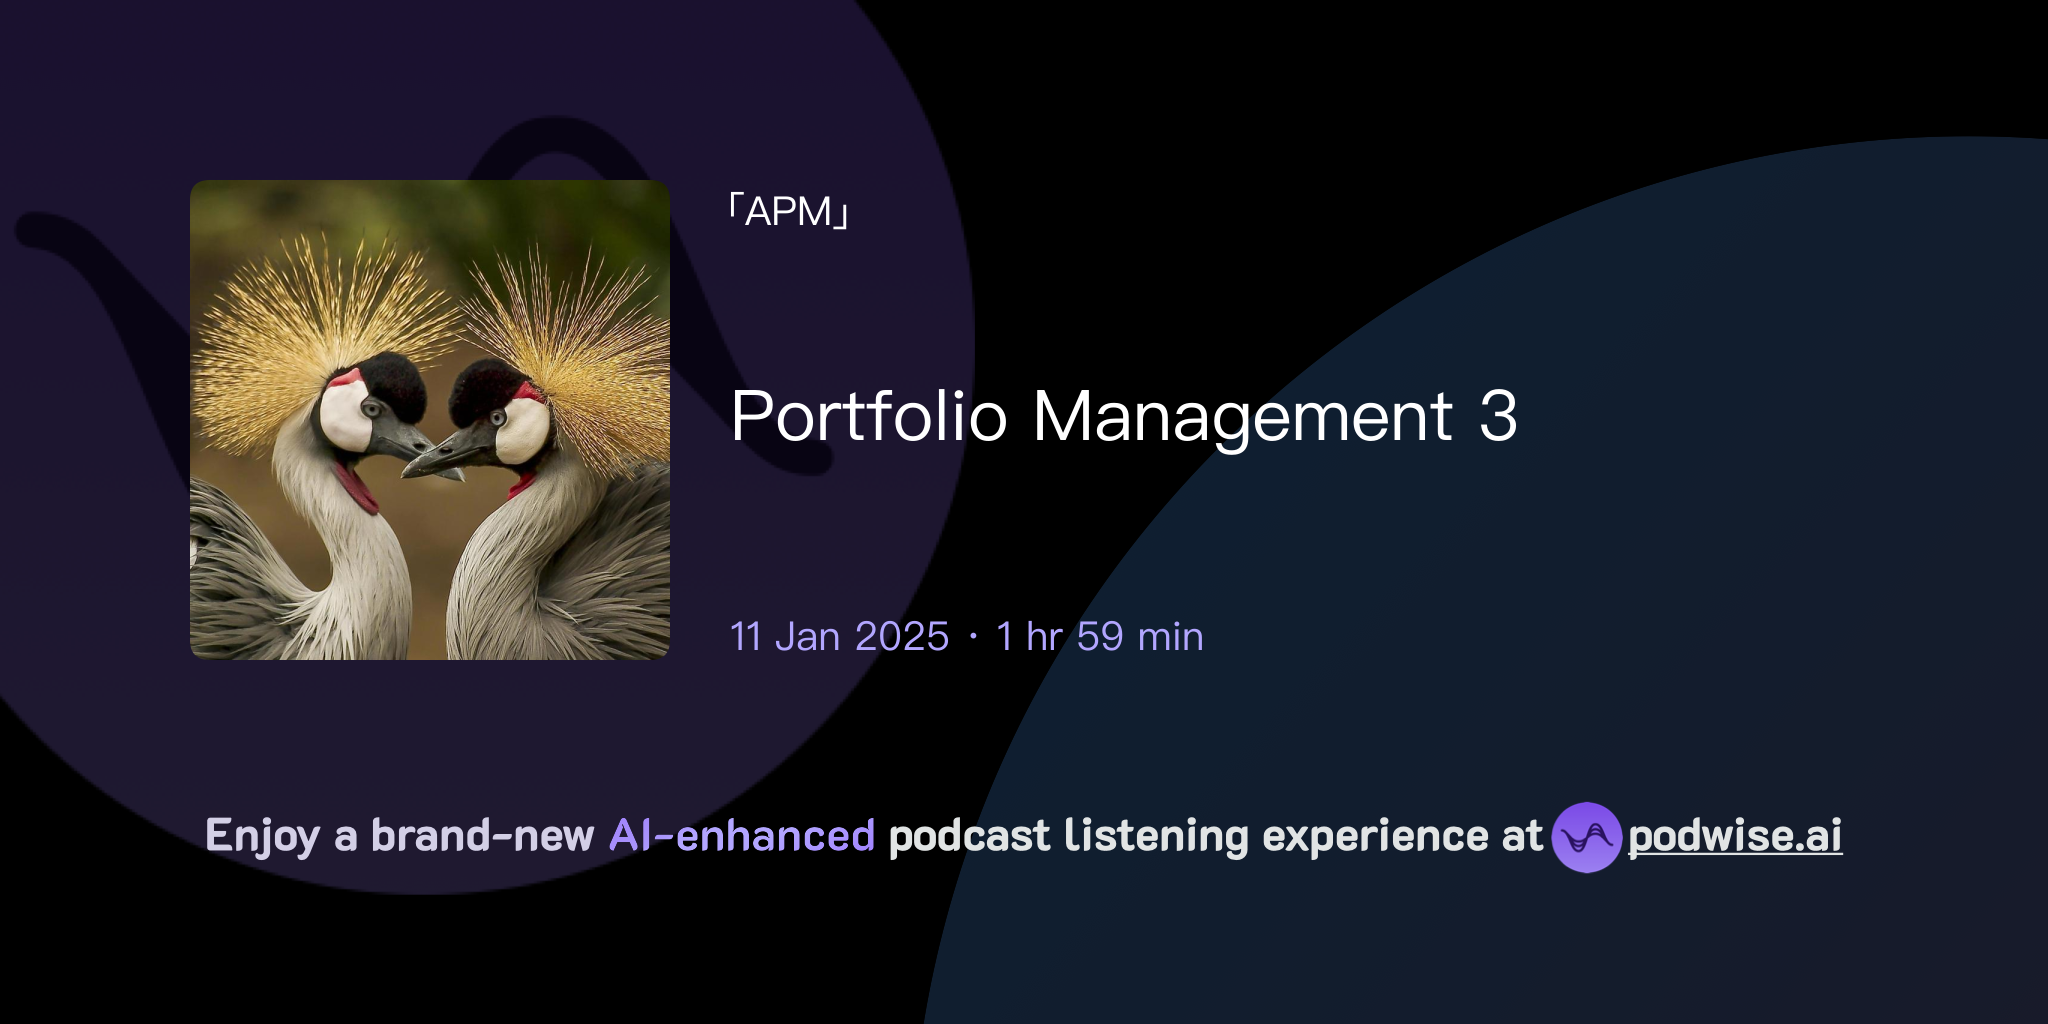2048x1024 pixels.
Task: Expand the date 11 Jan 2025 entry
Action: (x=839, y=635)
